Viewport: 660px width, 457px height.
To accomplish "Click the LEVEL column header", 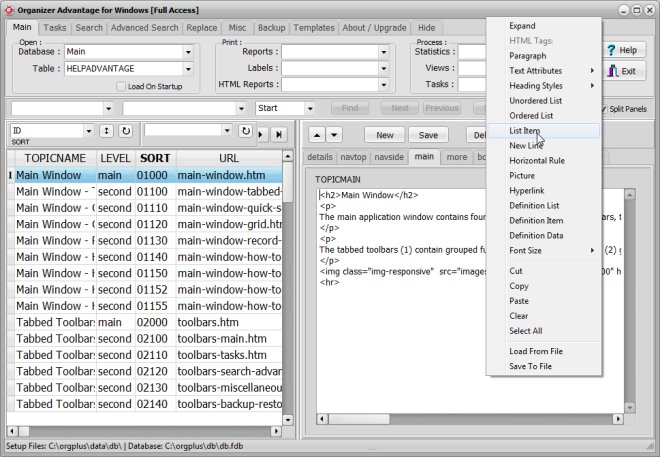I will click(x=115, y=158).
